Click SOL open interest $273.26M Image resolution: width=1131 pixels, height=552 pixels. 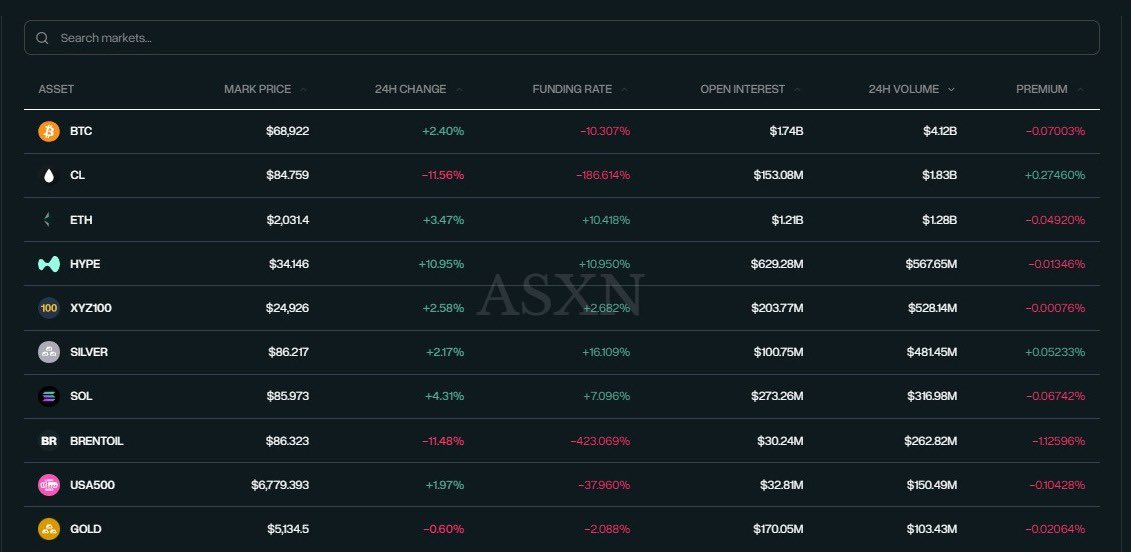click(x=778, y=396)
